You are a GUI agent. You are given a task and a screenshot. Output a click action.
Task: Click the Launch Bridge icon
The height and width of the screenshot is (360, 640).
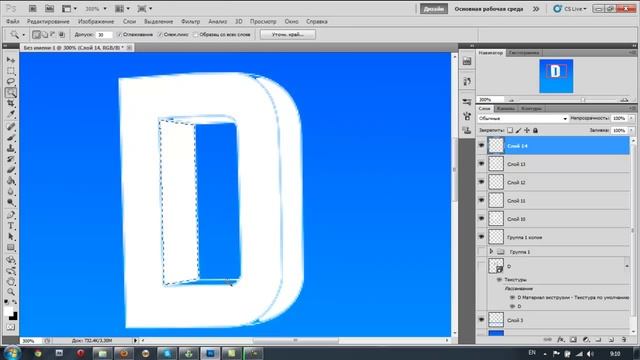(33, 9)
